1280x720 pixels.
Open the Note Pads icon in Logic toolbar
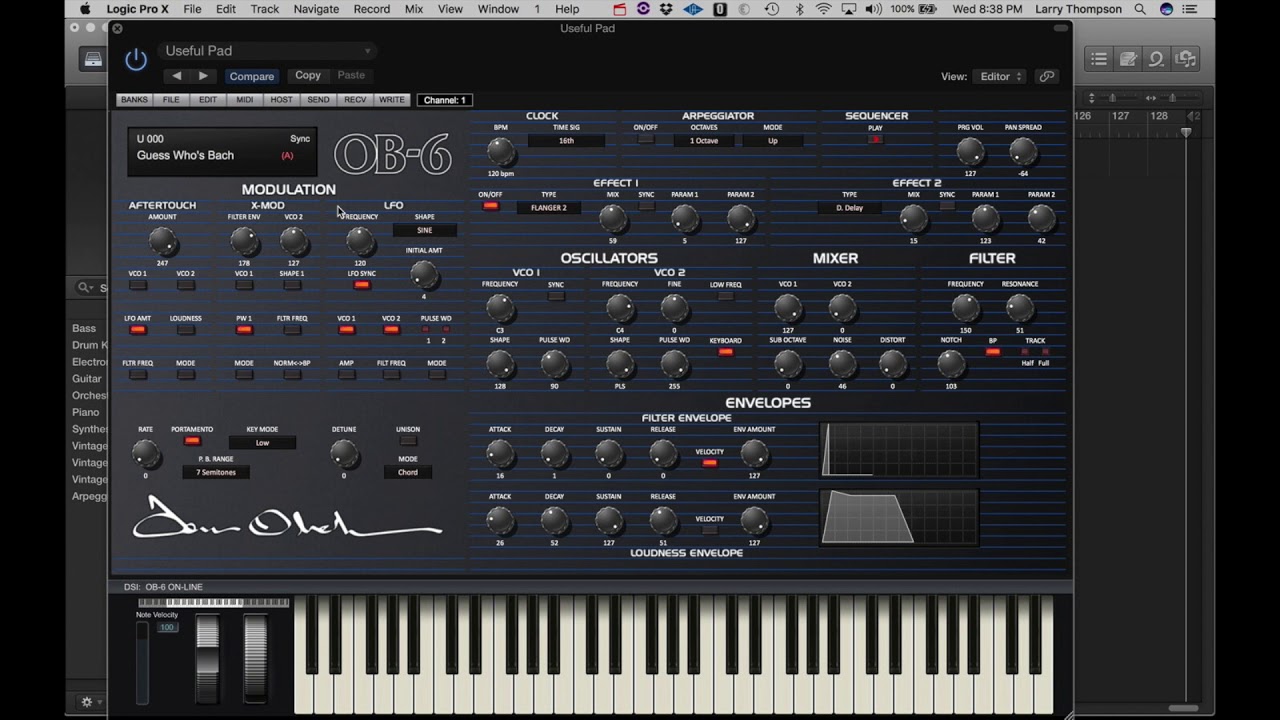(1128, 59)
